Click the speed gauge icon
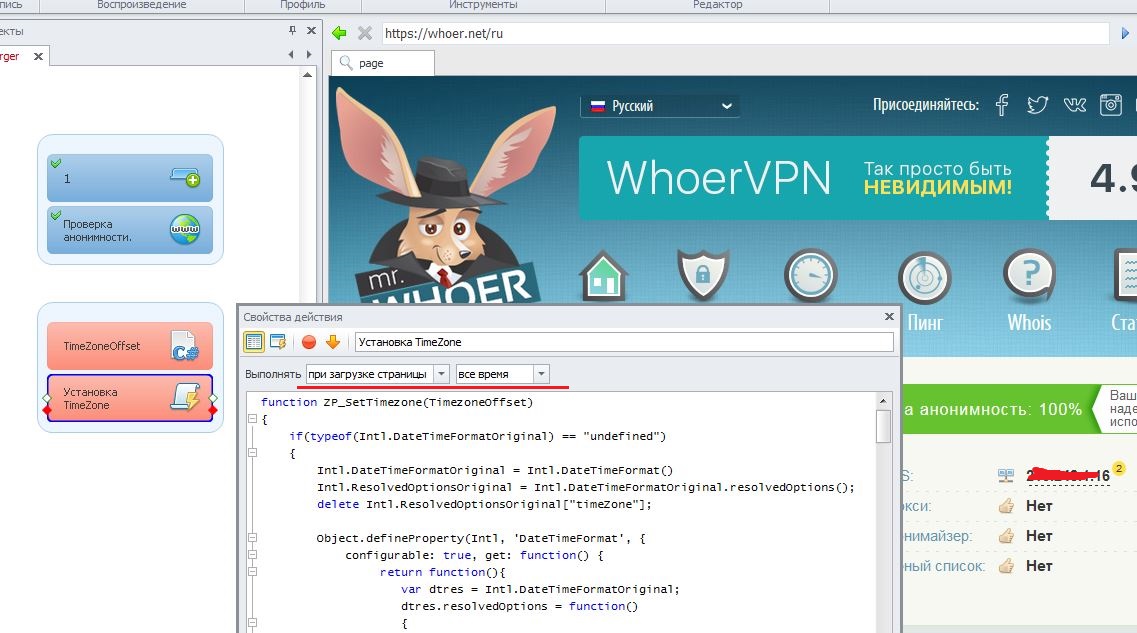The height and width of the screenshot is (633, 1137). click(x=811, y=276)
